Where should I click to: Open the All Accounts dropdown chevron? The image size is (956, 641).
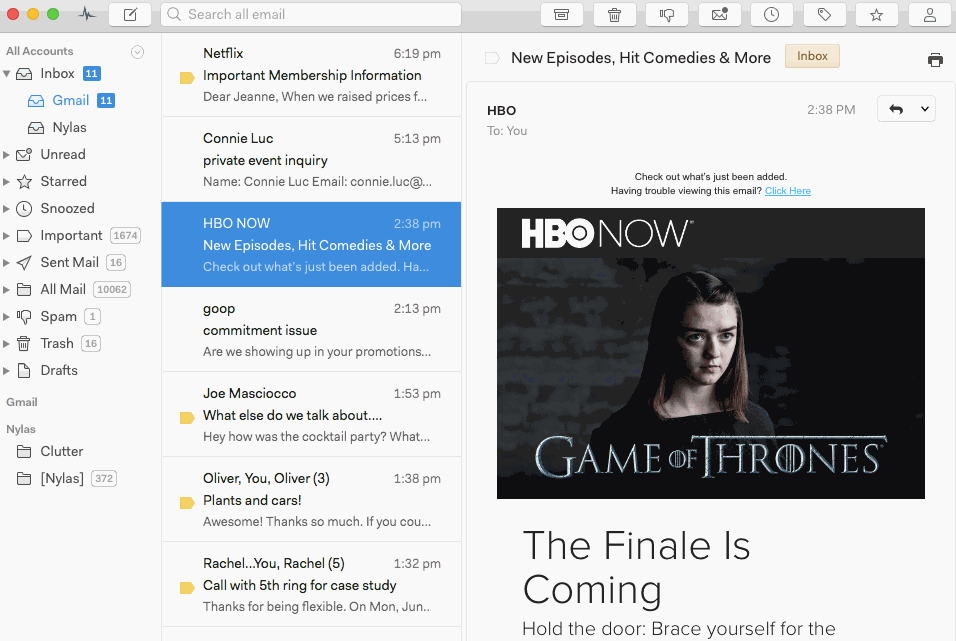click(x=138, y=52)
